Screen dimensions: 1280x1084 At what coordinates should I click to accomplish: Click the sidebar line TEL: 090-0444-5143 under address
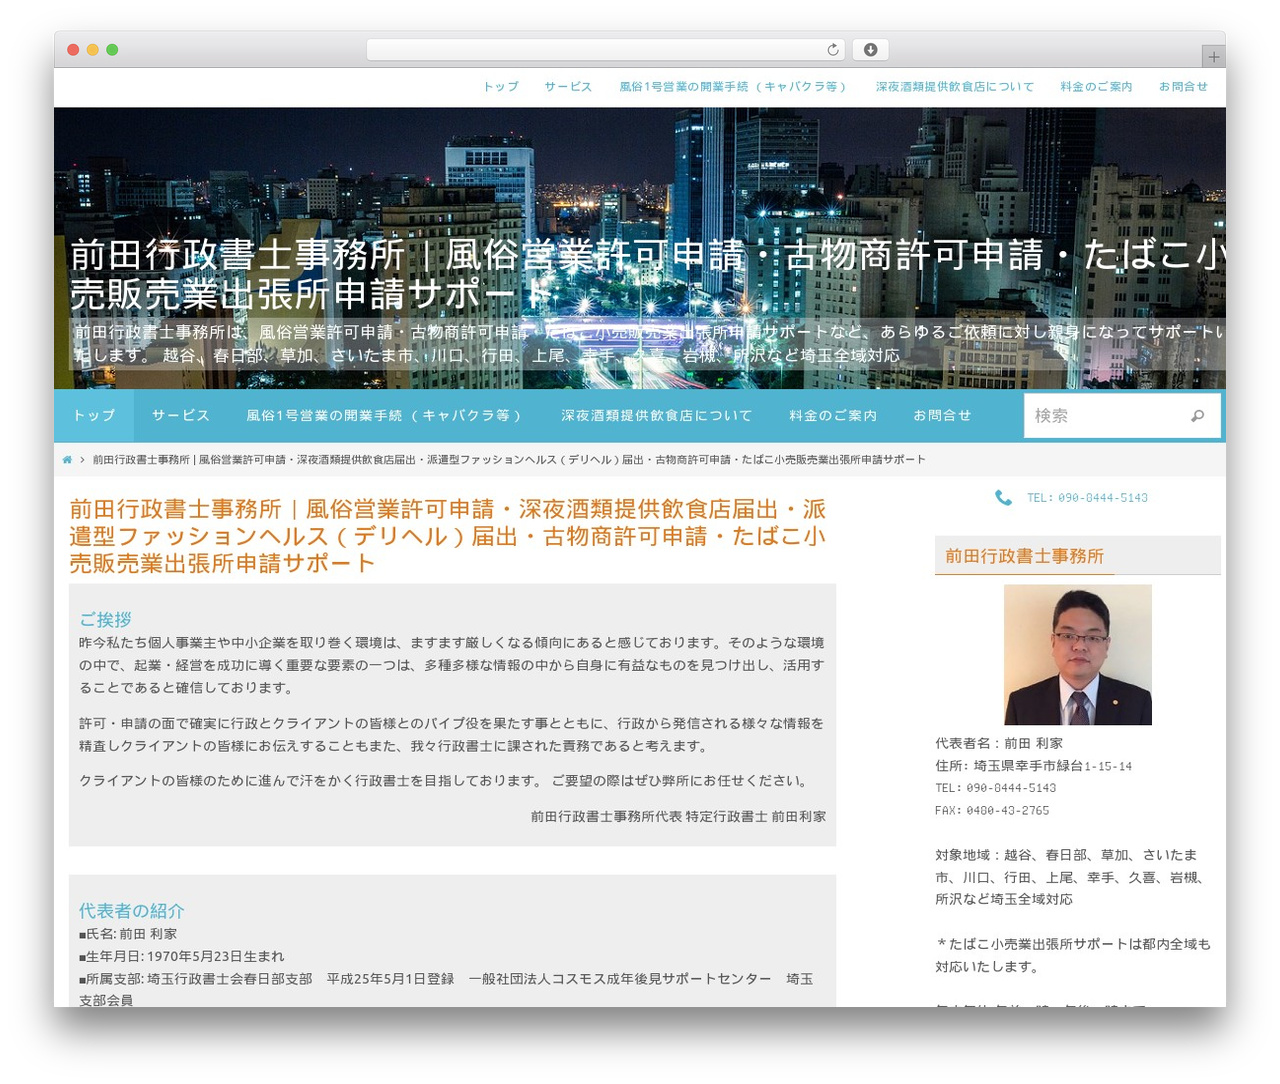pos(996,788)
